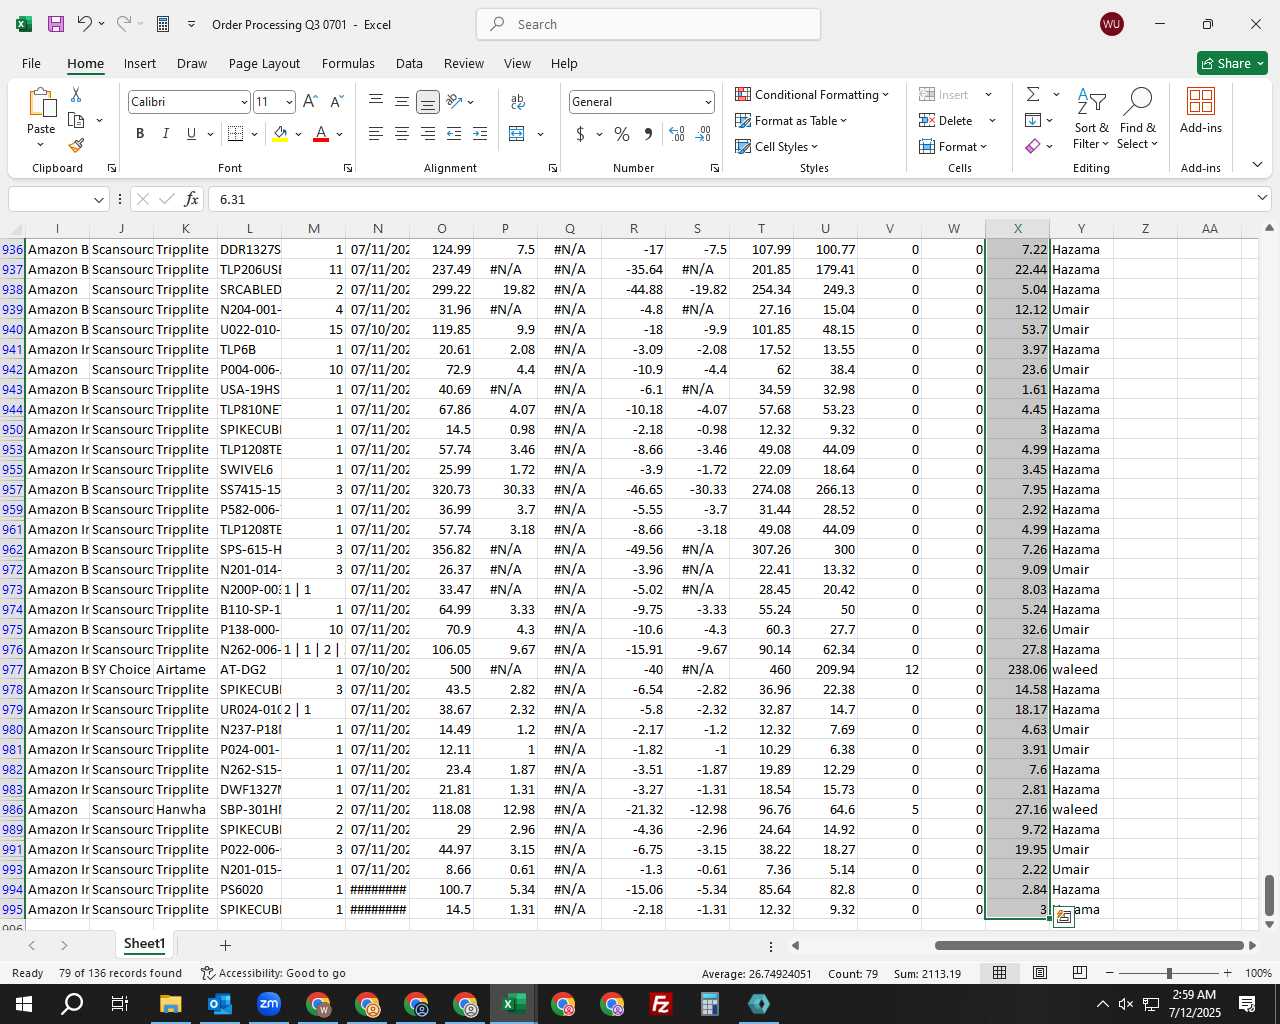
Task: Switch to the Data tab
Action: click(409, 63)
